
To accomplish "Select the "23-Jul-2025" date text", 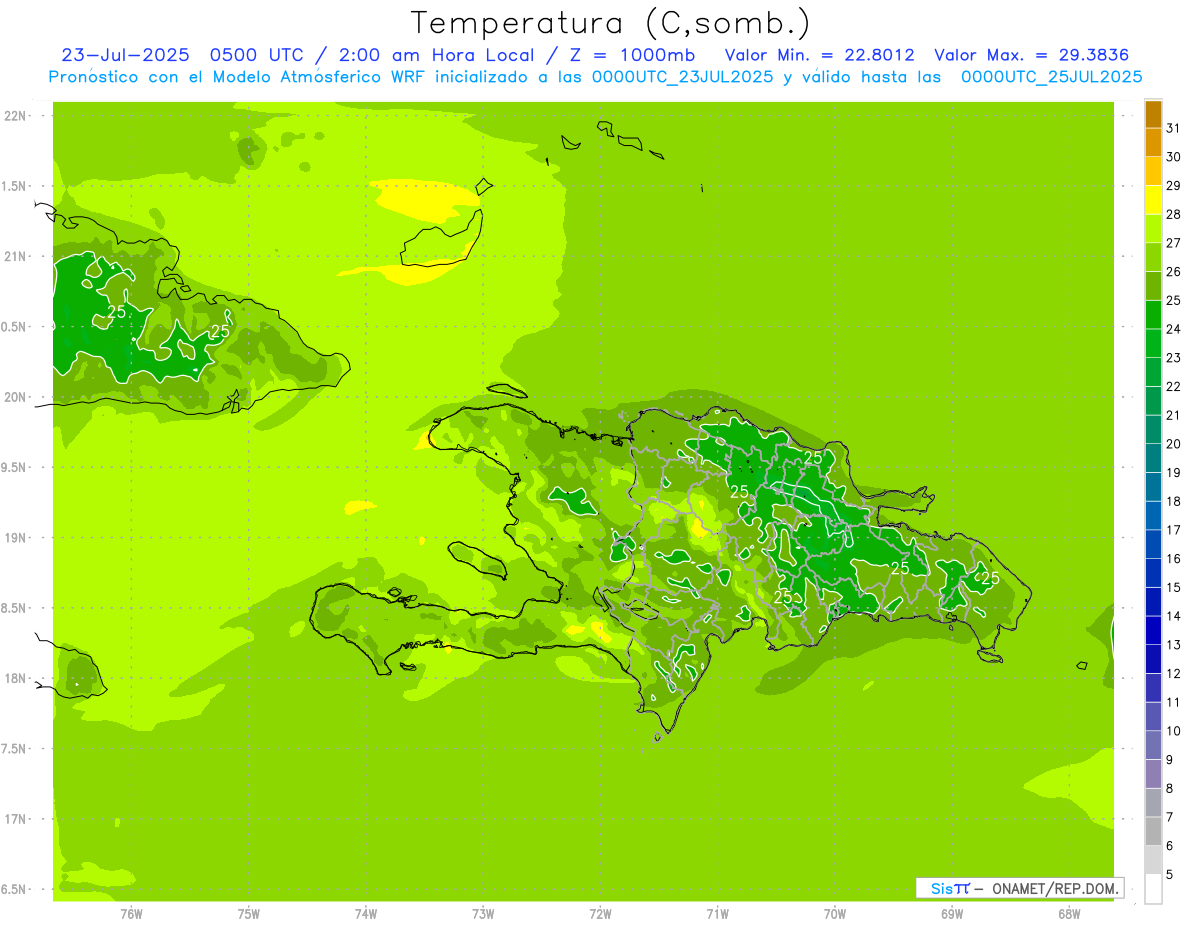I will 126,55.
